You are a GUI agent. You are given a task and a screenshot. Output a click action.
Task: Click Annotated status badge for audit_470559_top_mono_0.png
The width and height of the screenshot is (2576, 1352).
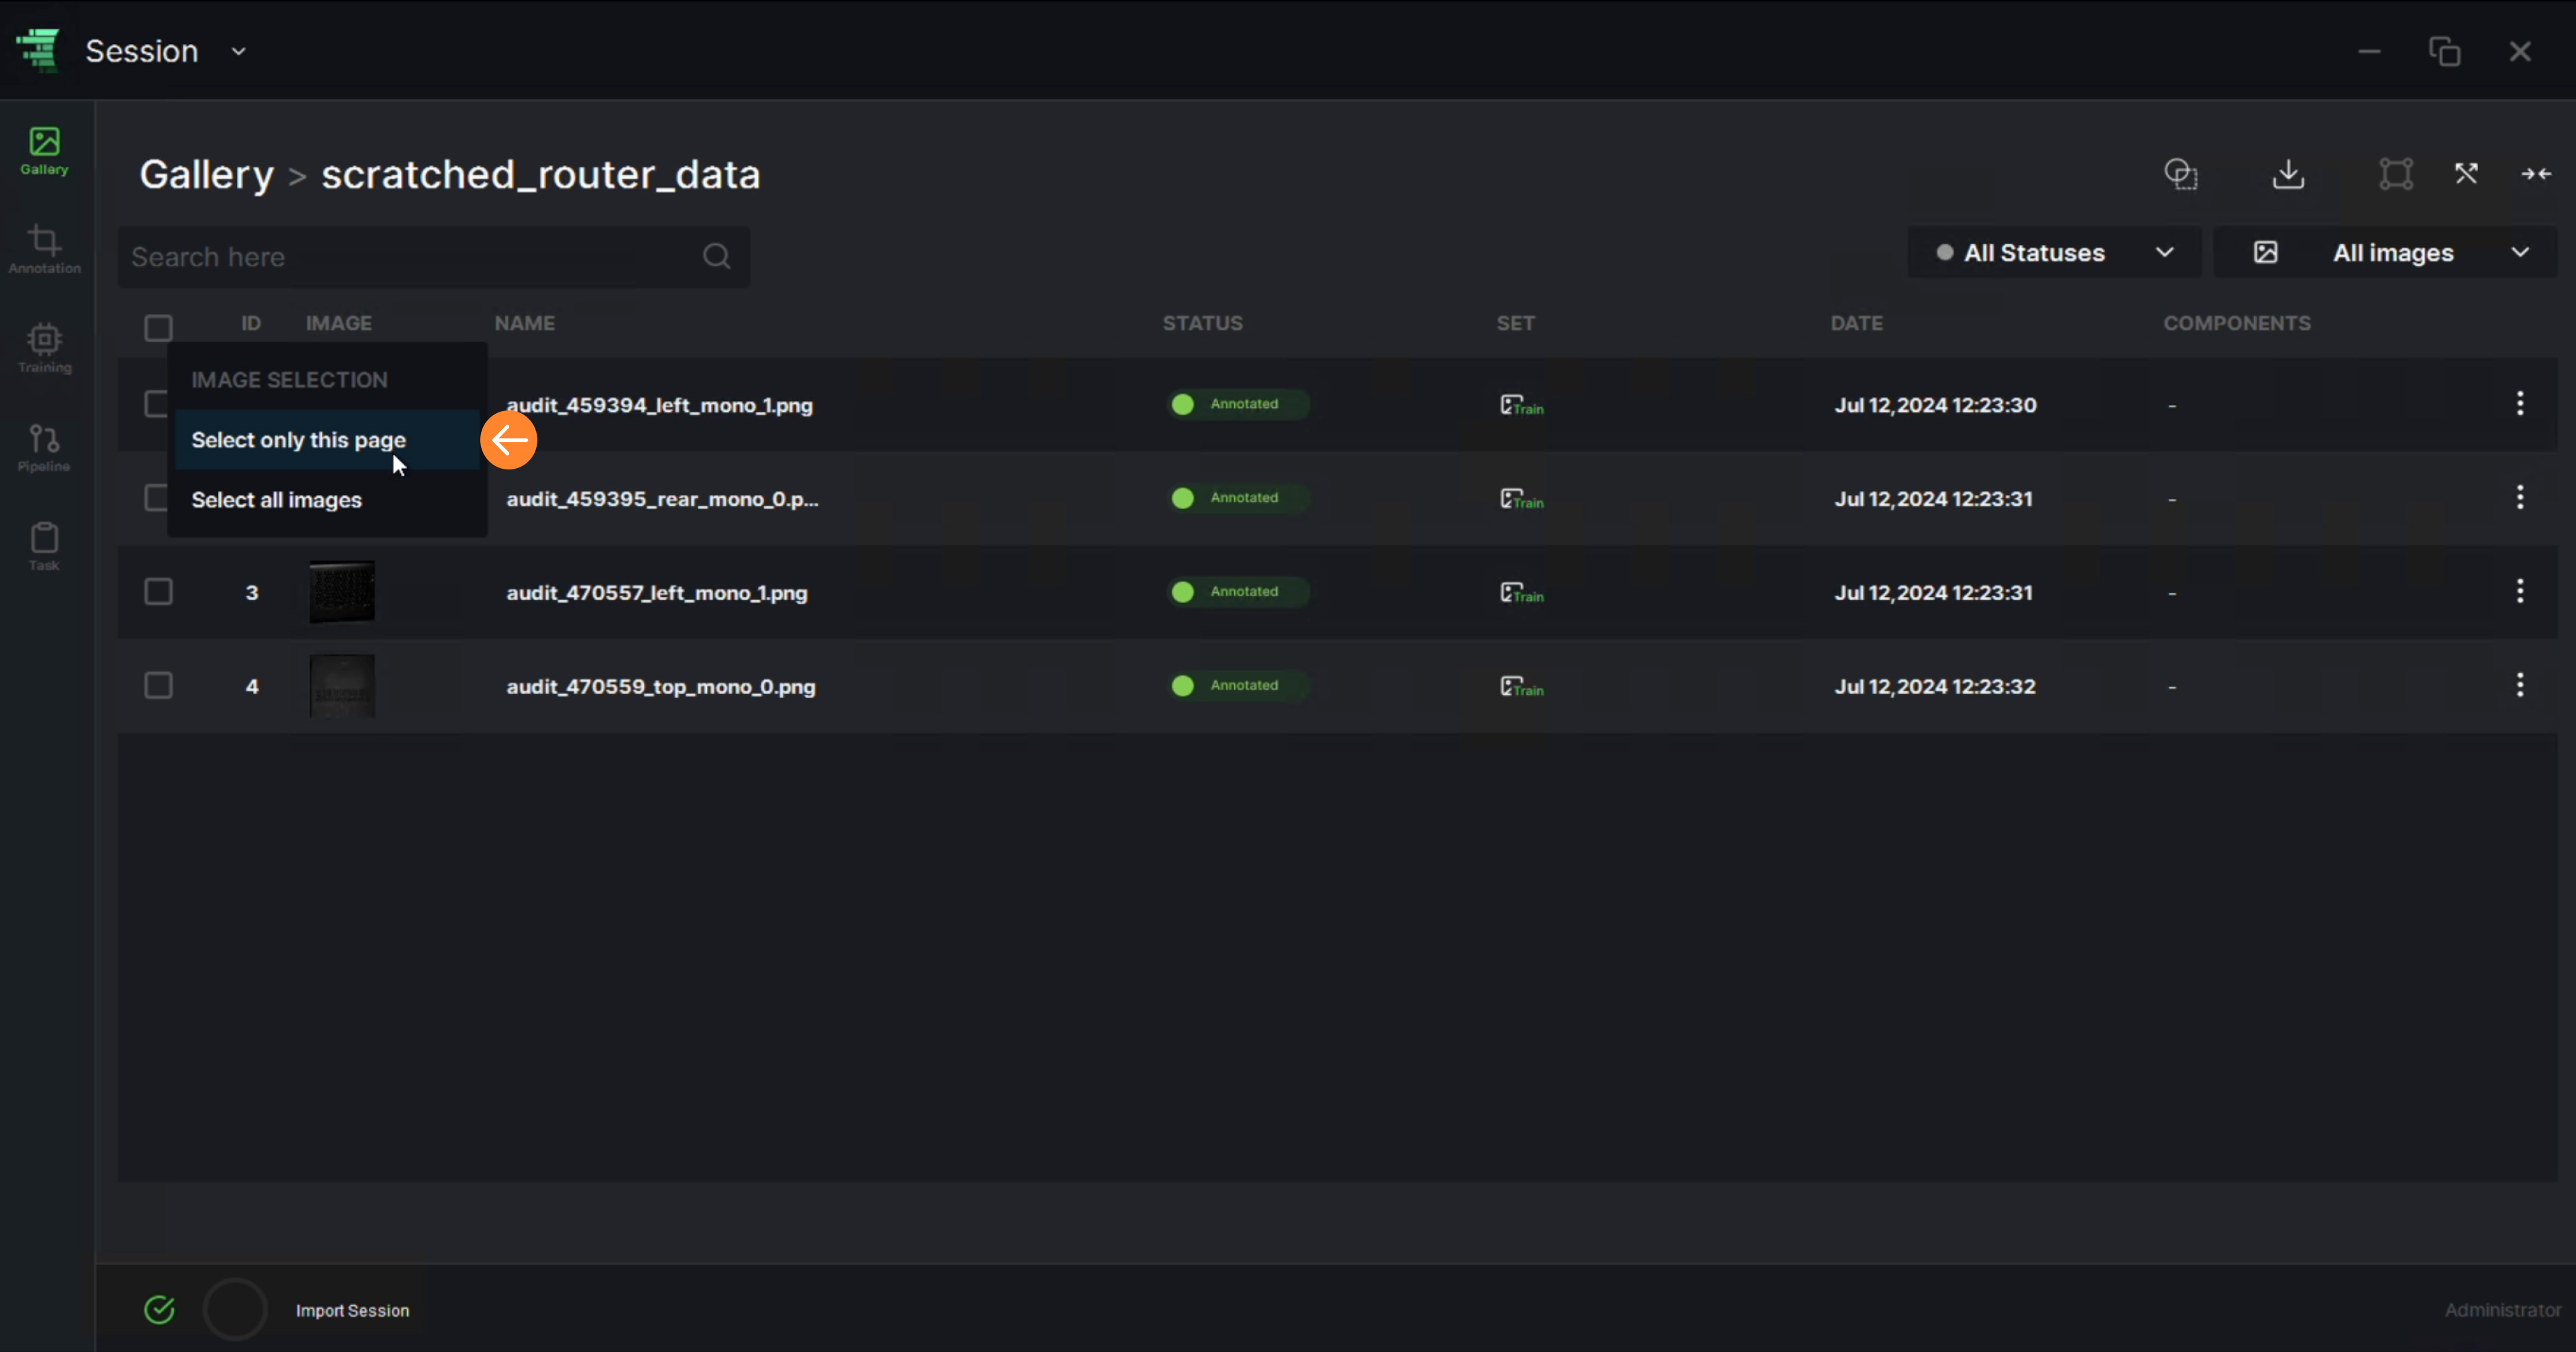coord(1239,686)
